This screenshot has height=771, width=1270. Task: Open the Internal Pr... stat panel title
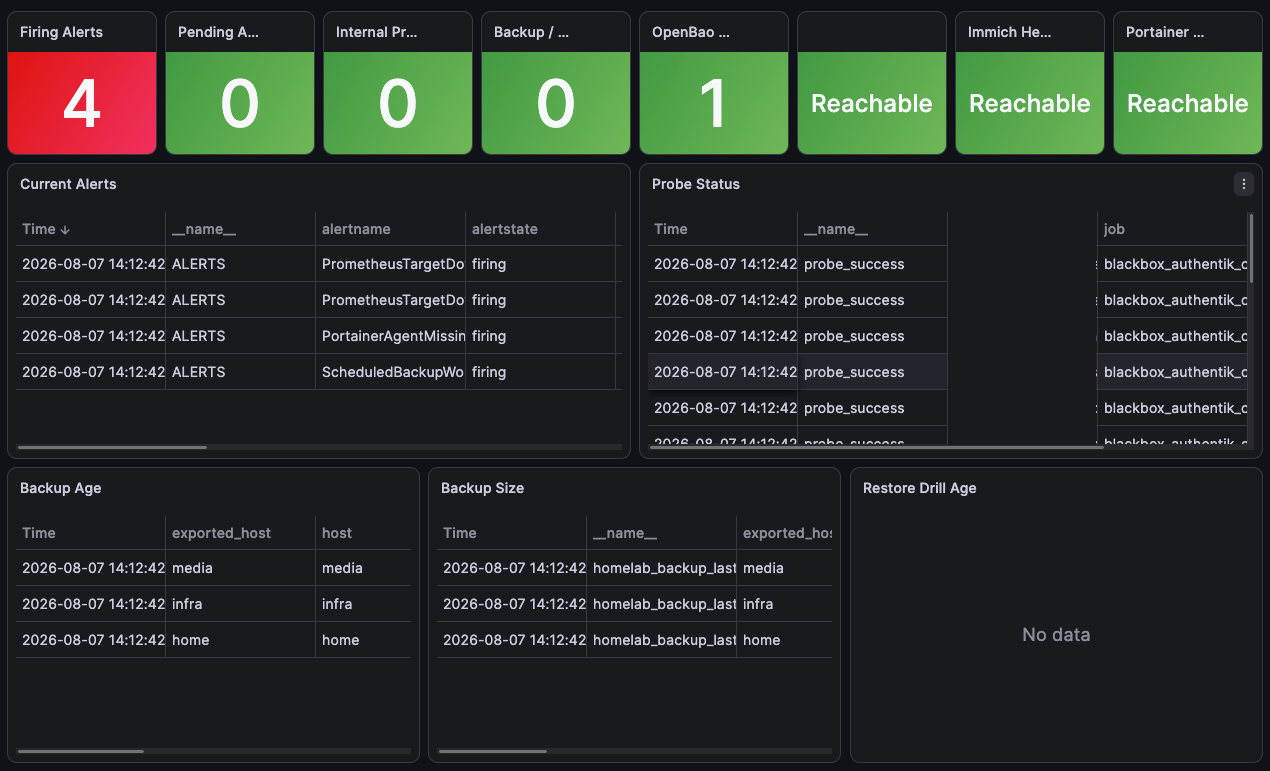click(x=377, y=32)
